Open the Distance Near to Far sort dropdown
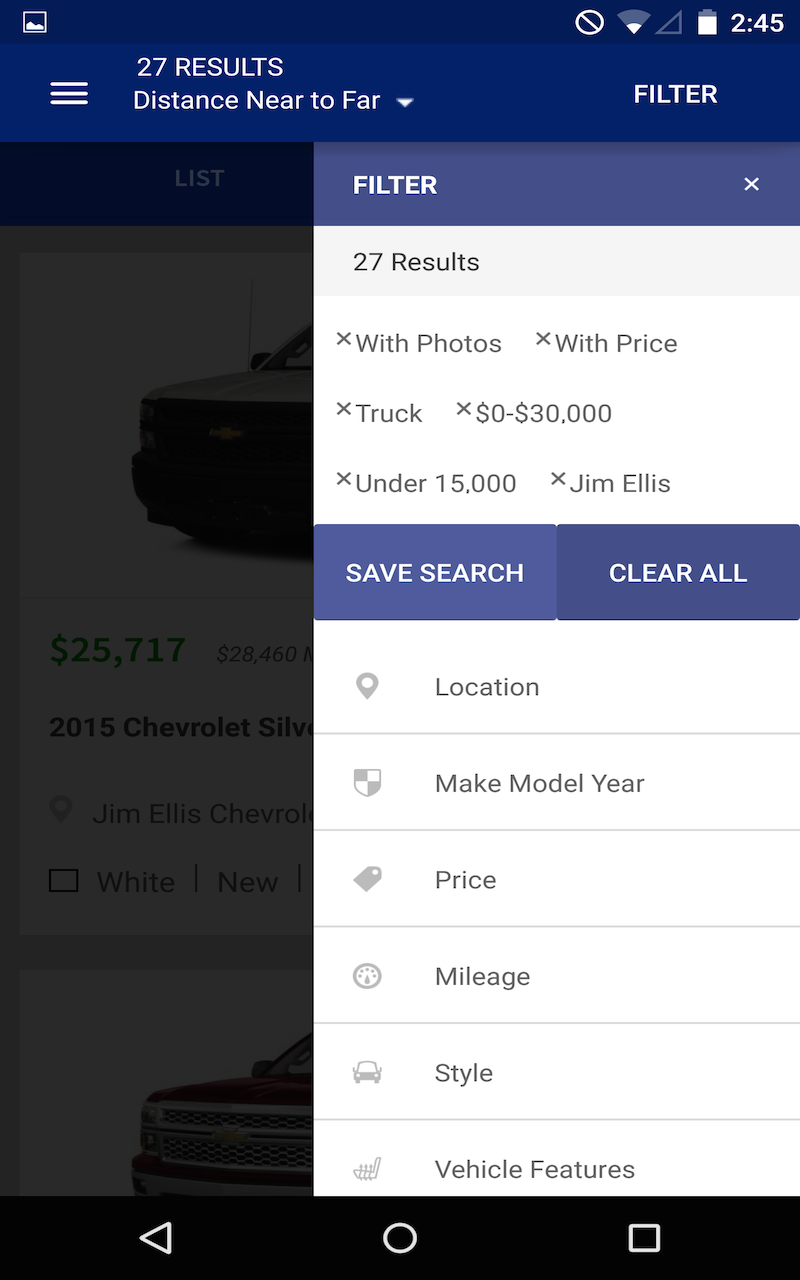 tap(273, 100)
